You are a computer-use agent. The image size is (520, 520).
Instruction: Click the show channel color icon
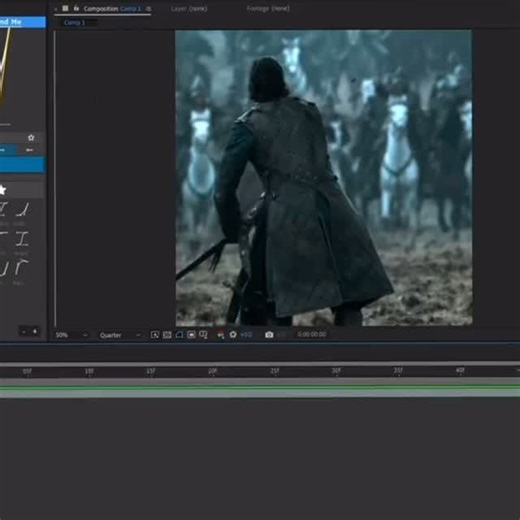pyautogui.click(x=220, y=335)
